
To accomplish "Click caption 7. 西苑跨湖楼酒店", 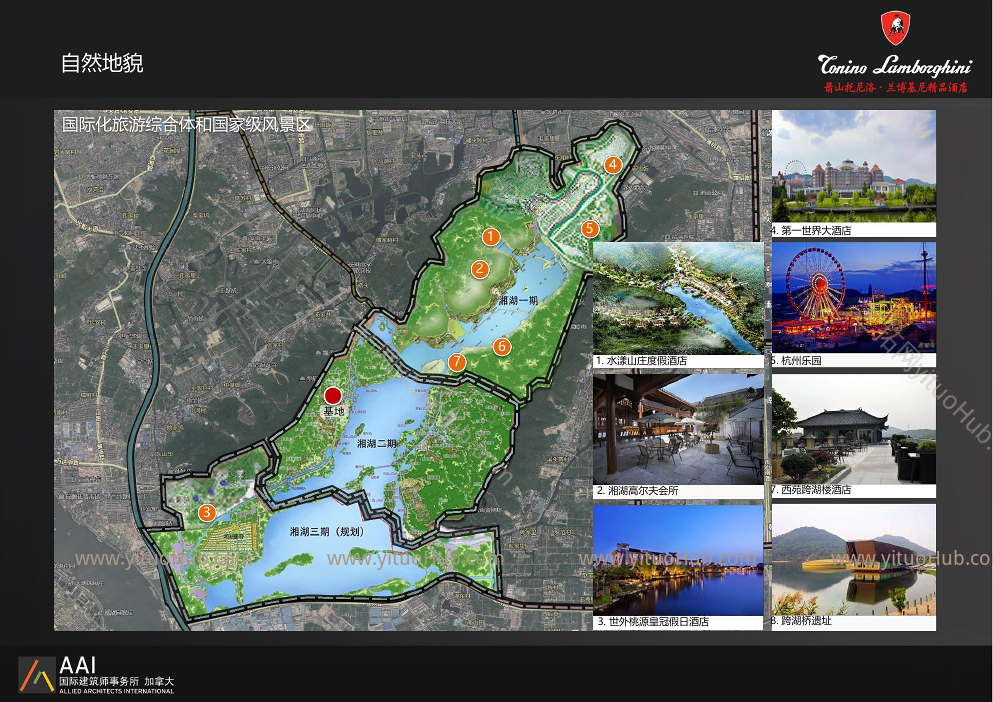I will coord(811,490).
